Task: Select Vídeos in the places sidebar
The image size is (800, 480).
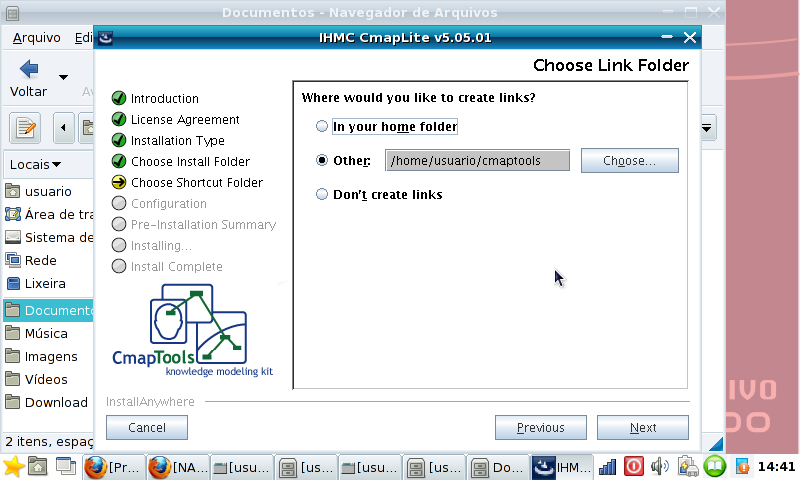Action: pos(48,379)
